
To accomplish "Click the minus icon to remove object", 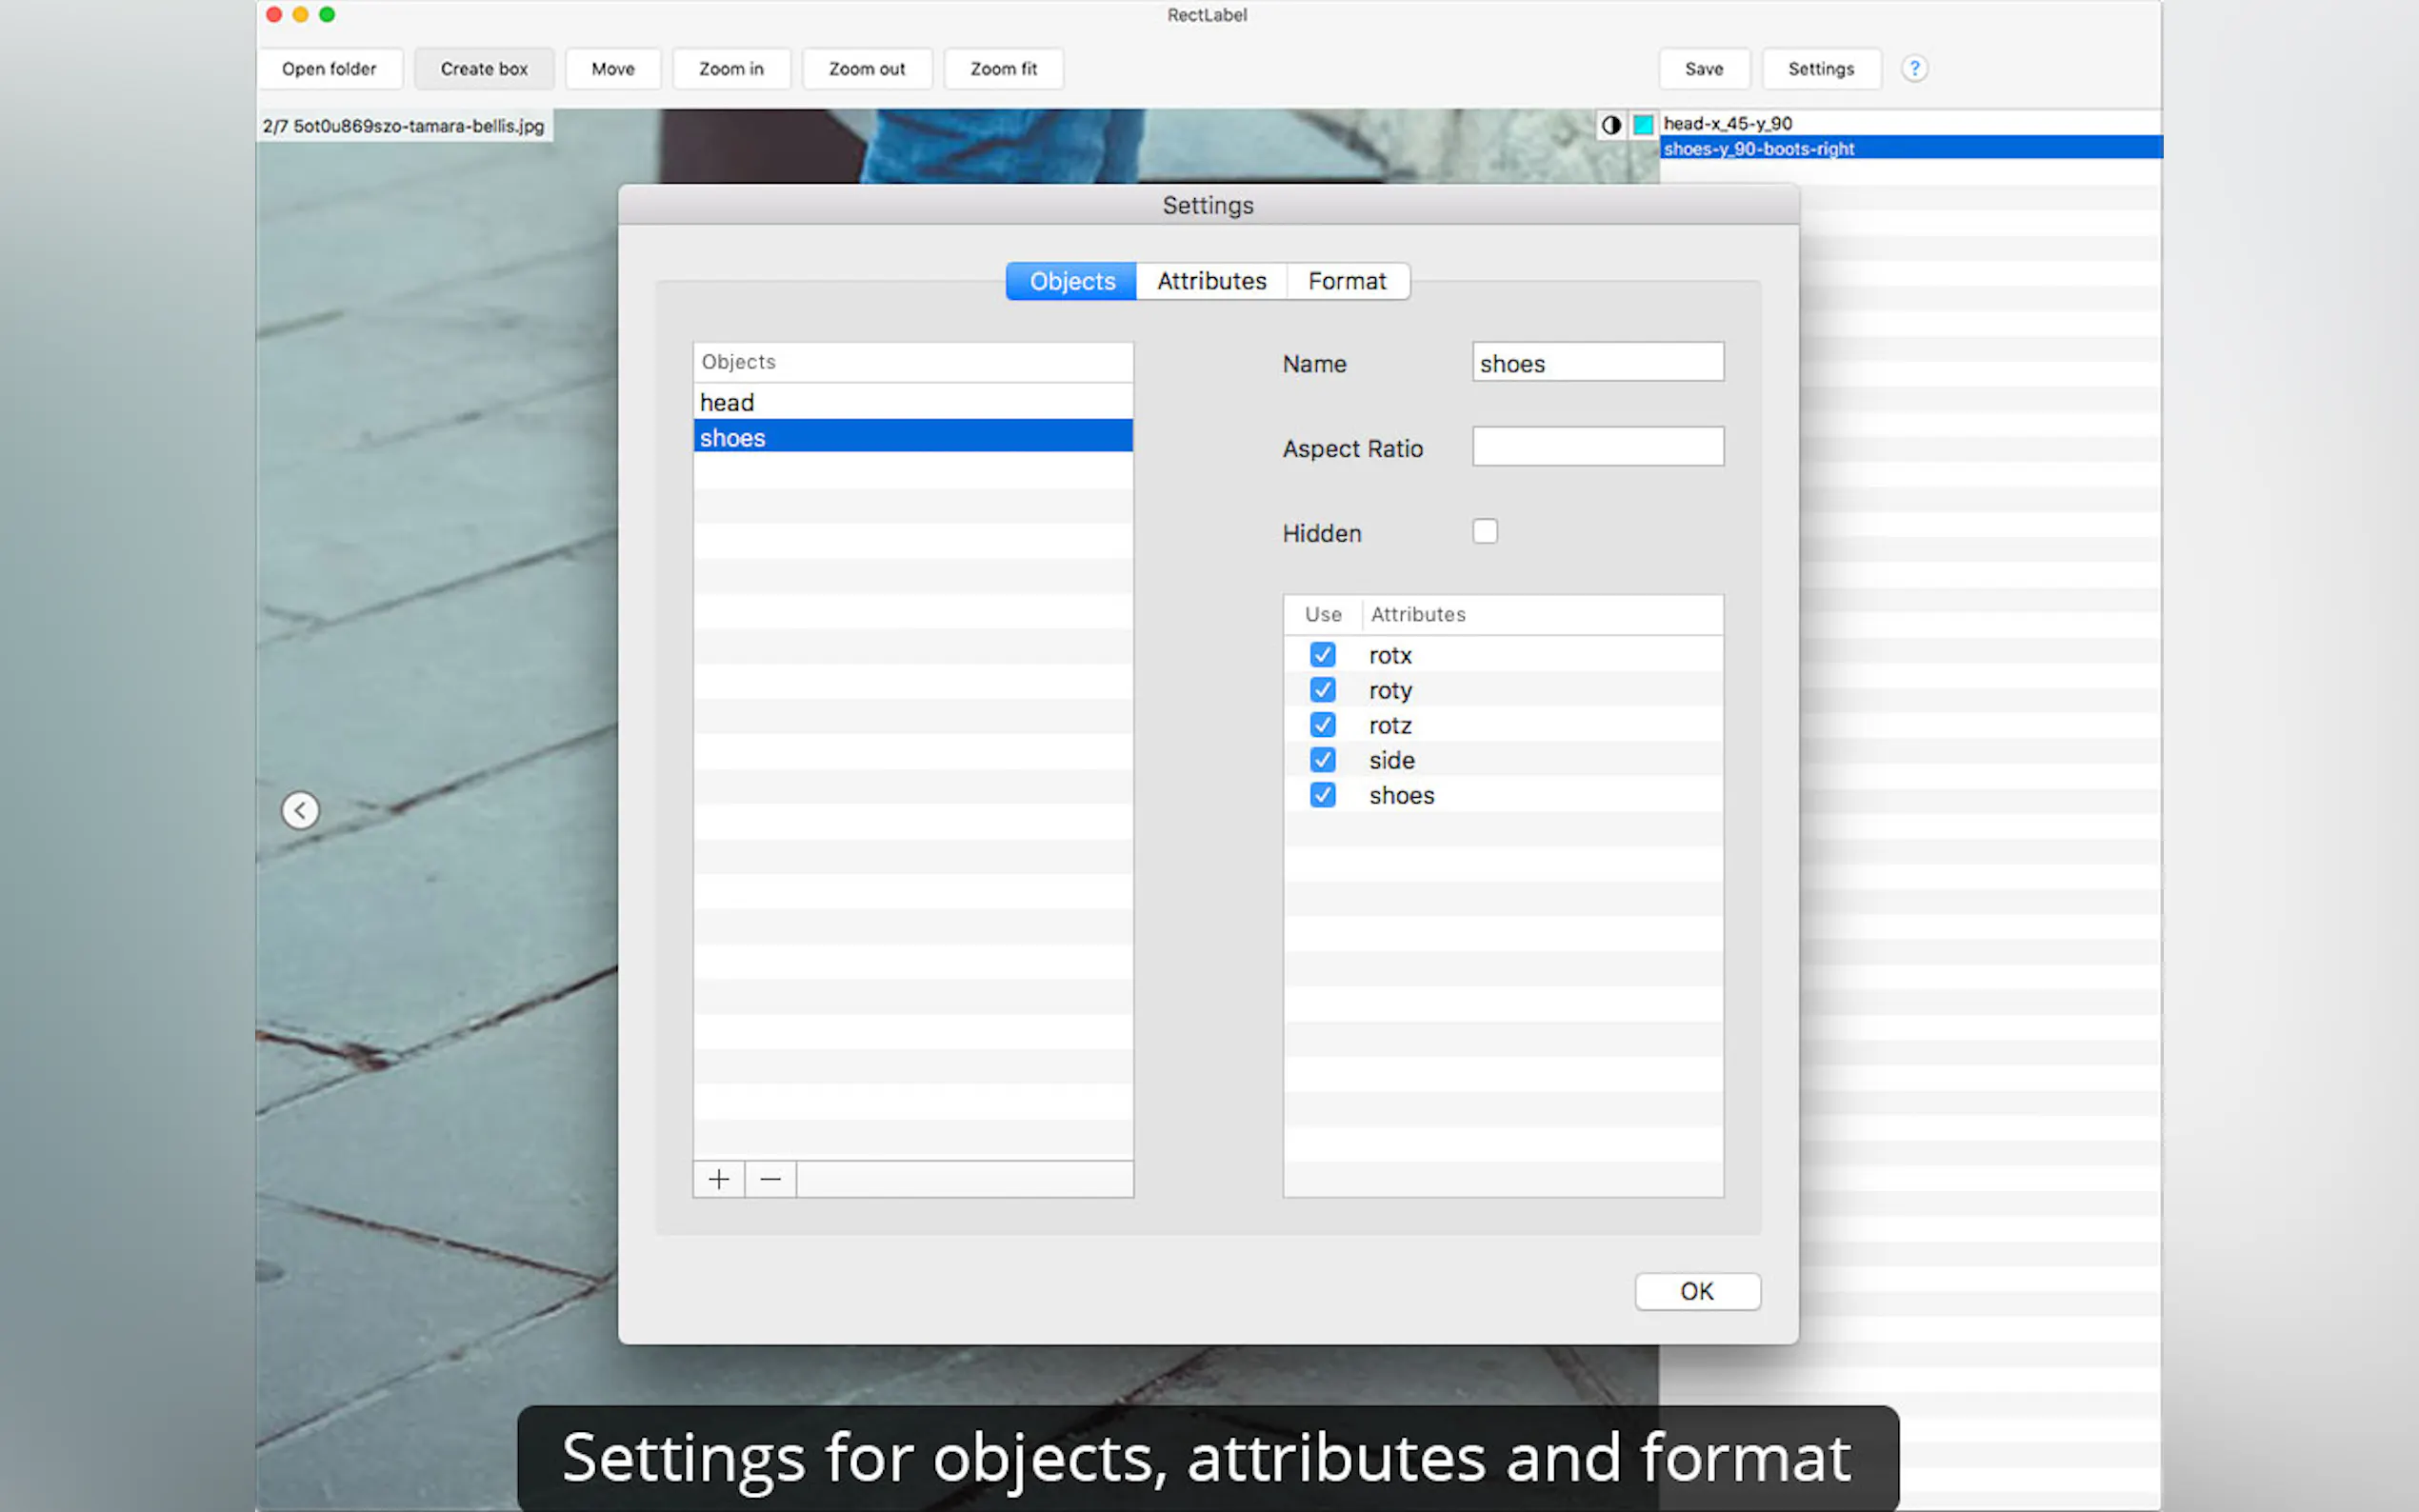I will pos(770,1179).
